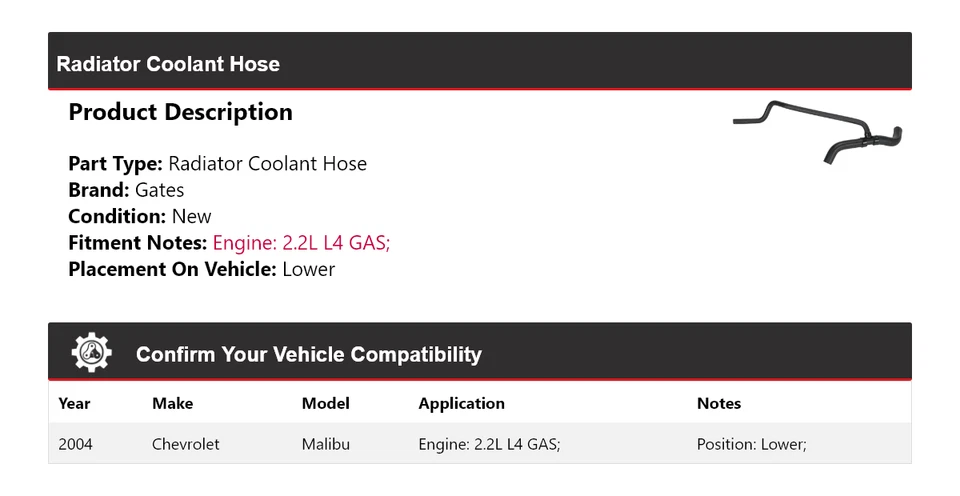This screenshot has height=496, width=960.
Task: Select the Confirm Your Vehicle Compatibility header
Action: [x=308, y=355]
